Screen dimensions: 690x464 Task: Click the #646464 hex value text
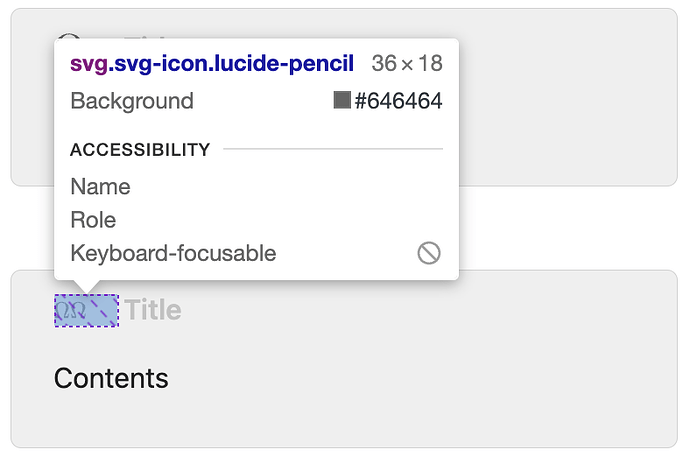click(398, 101)
